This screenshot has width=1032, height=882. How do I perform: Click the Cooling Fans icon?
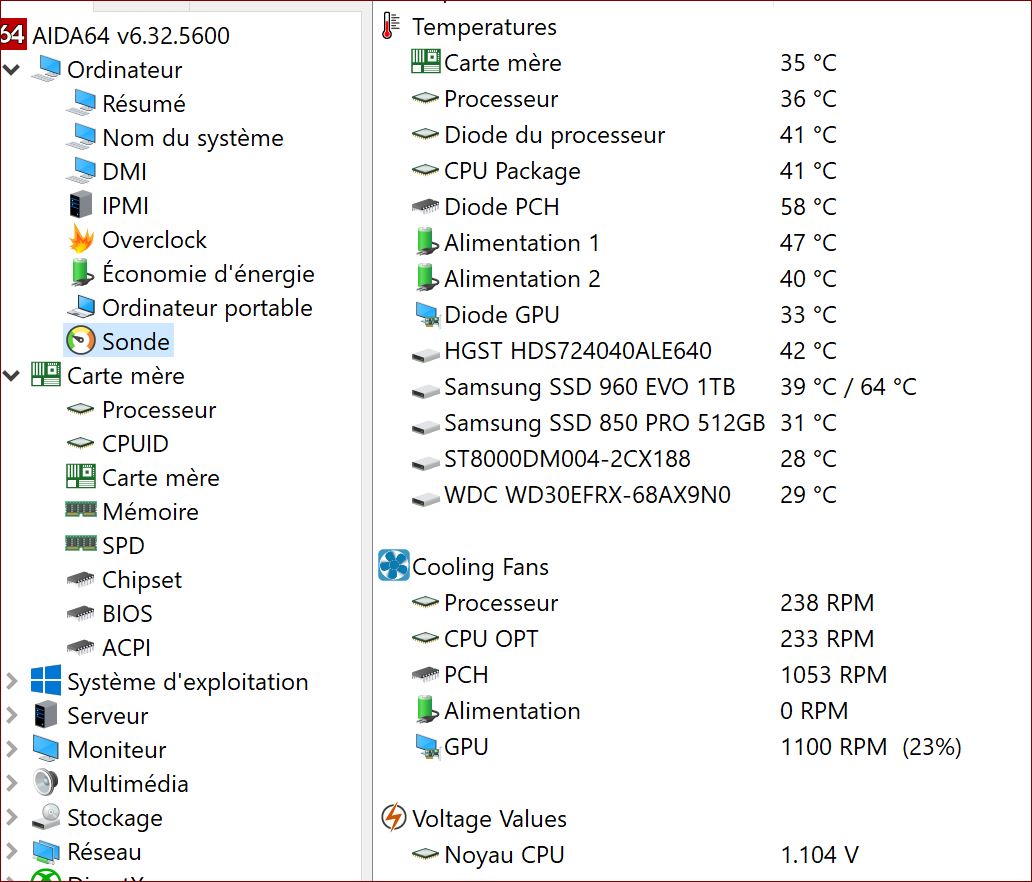click(x=394, y=565)
